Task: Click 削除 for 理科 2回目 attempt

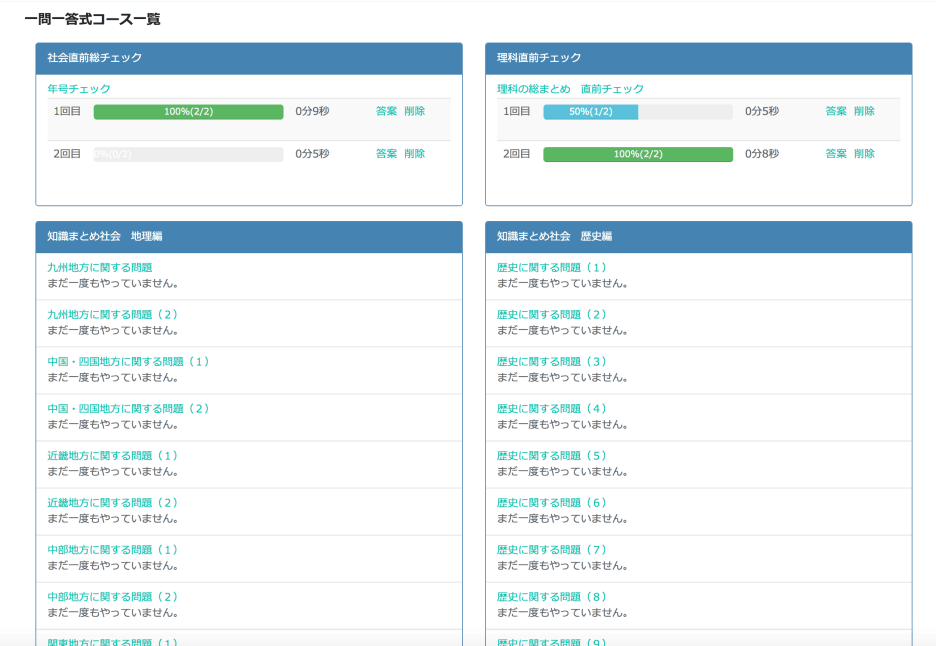Action: [864, 153]
